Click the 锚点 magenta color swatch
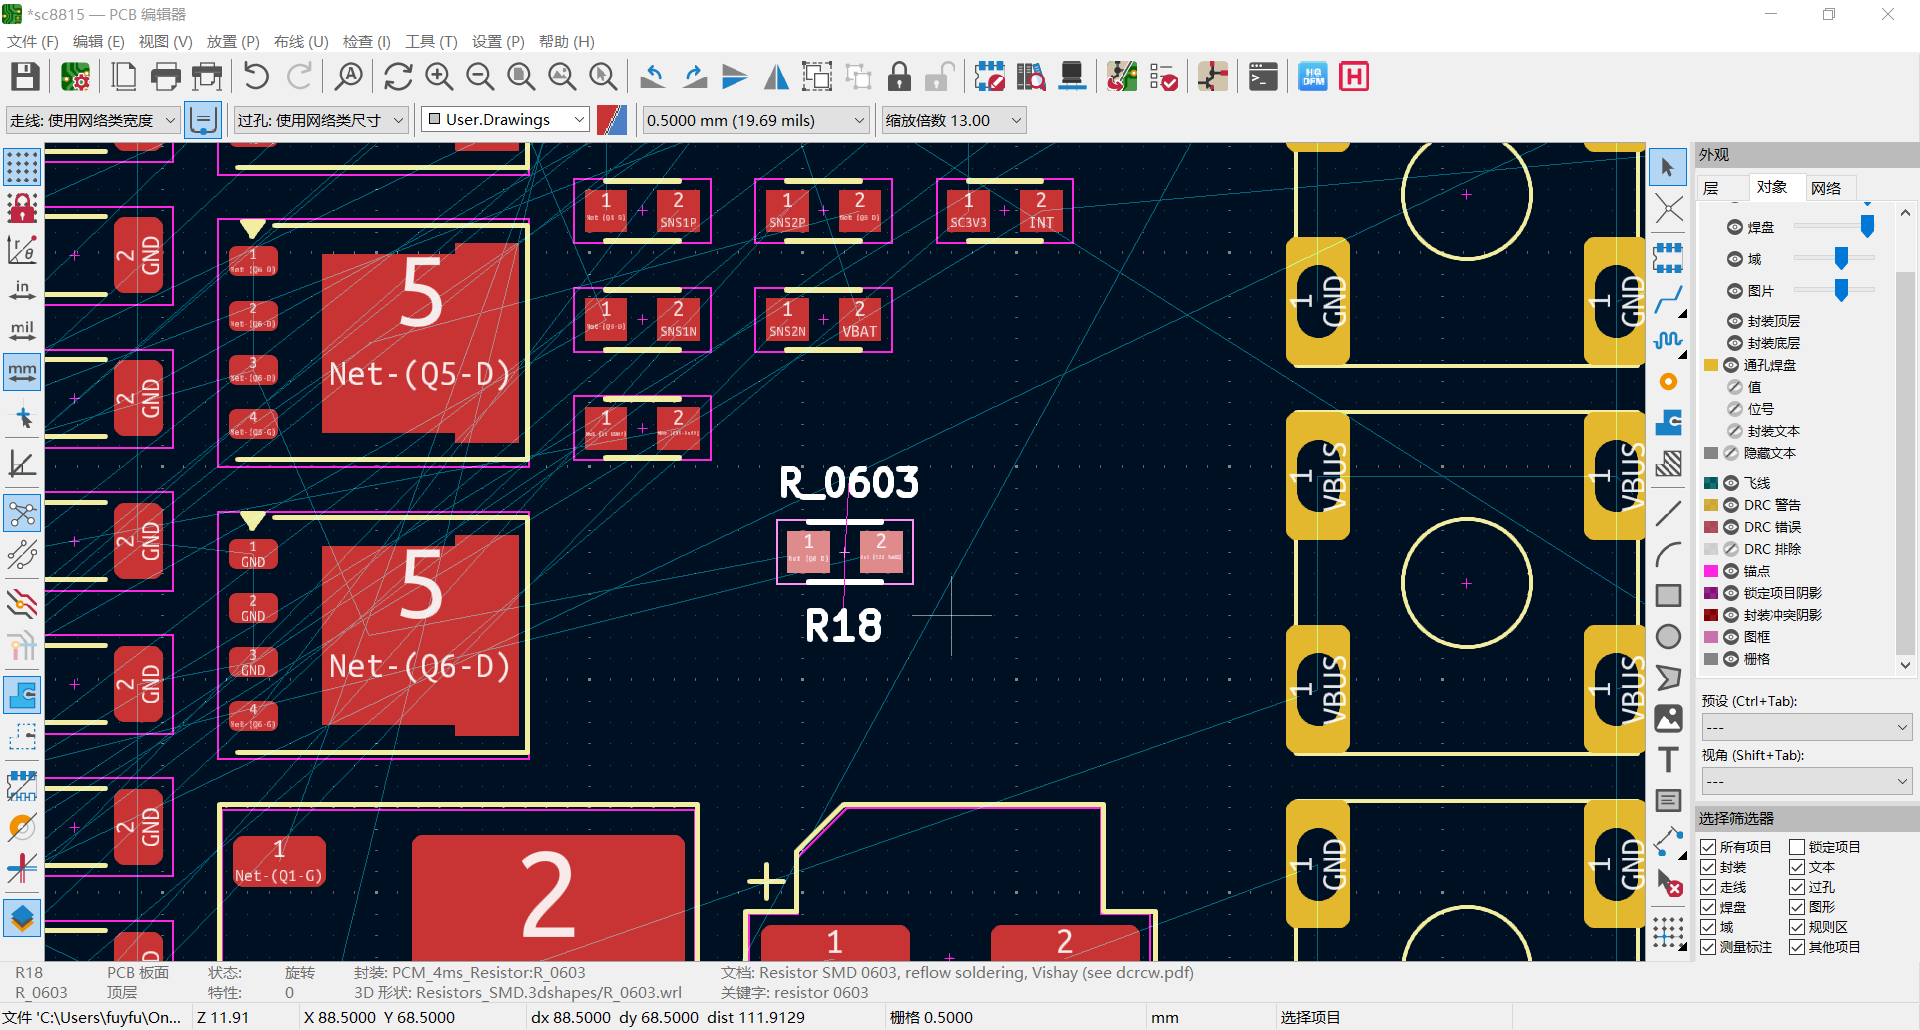The image size is (1920, 1030). 1711,571
